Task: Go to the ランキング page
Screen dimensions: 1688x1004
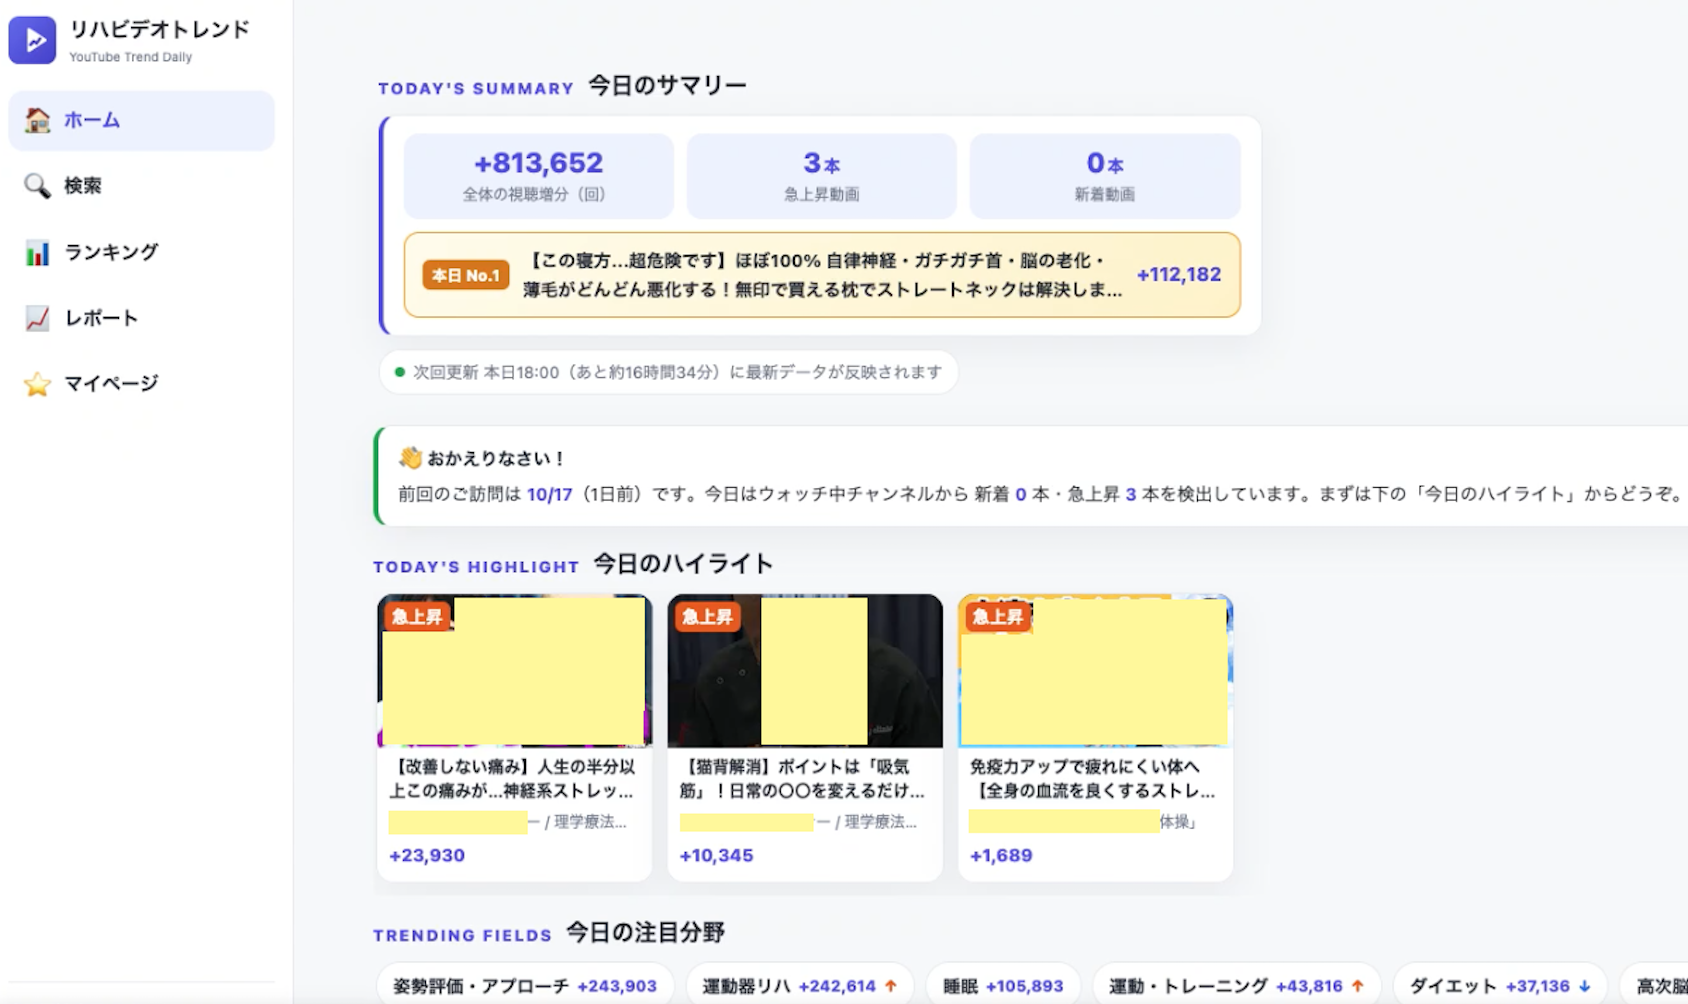Action: tap(141, 252)
